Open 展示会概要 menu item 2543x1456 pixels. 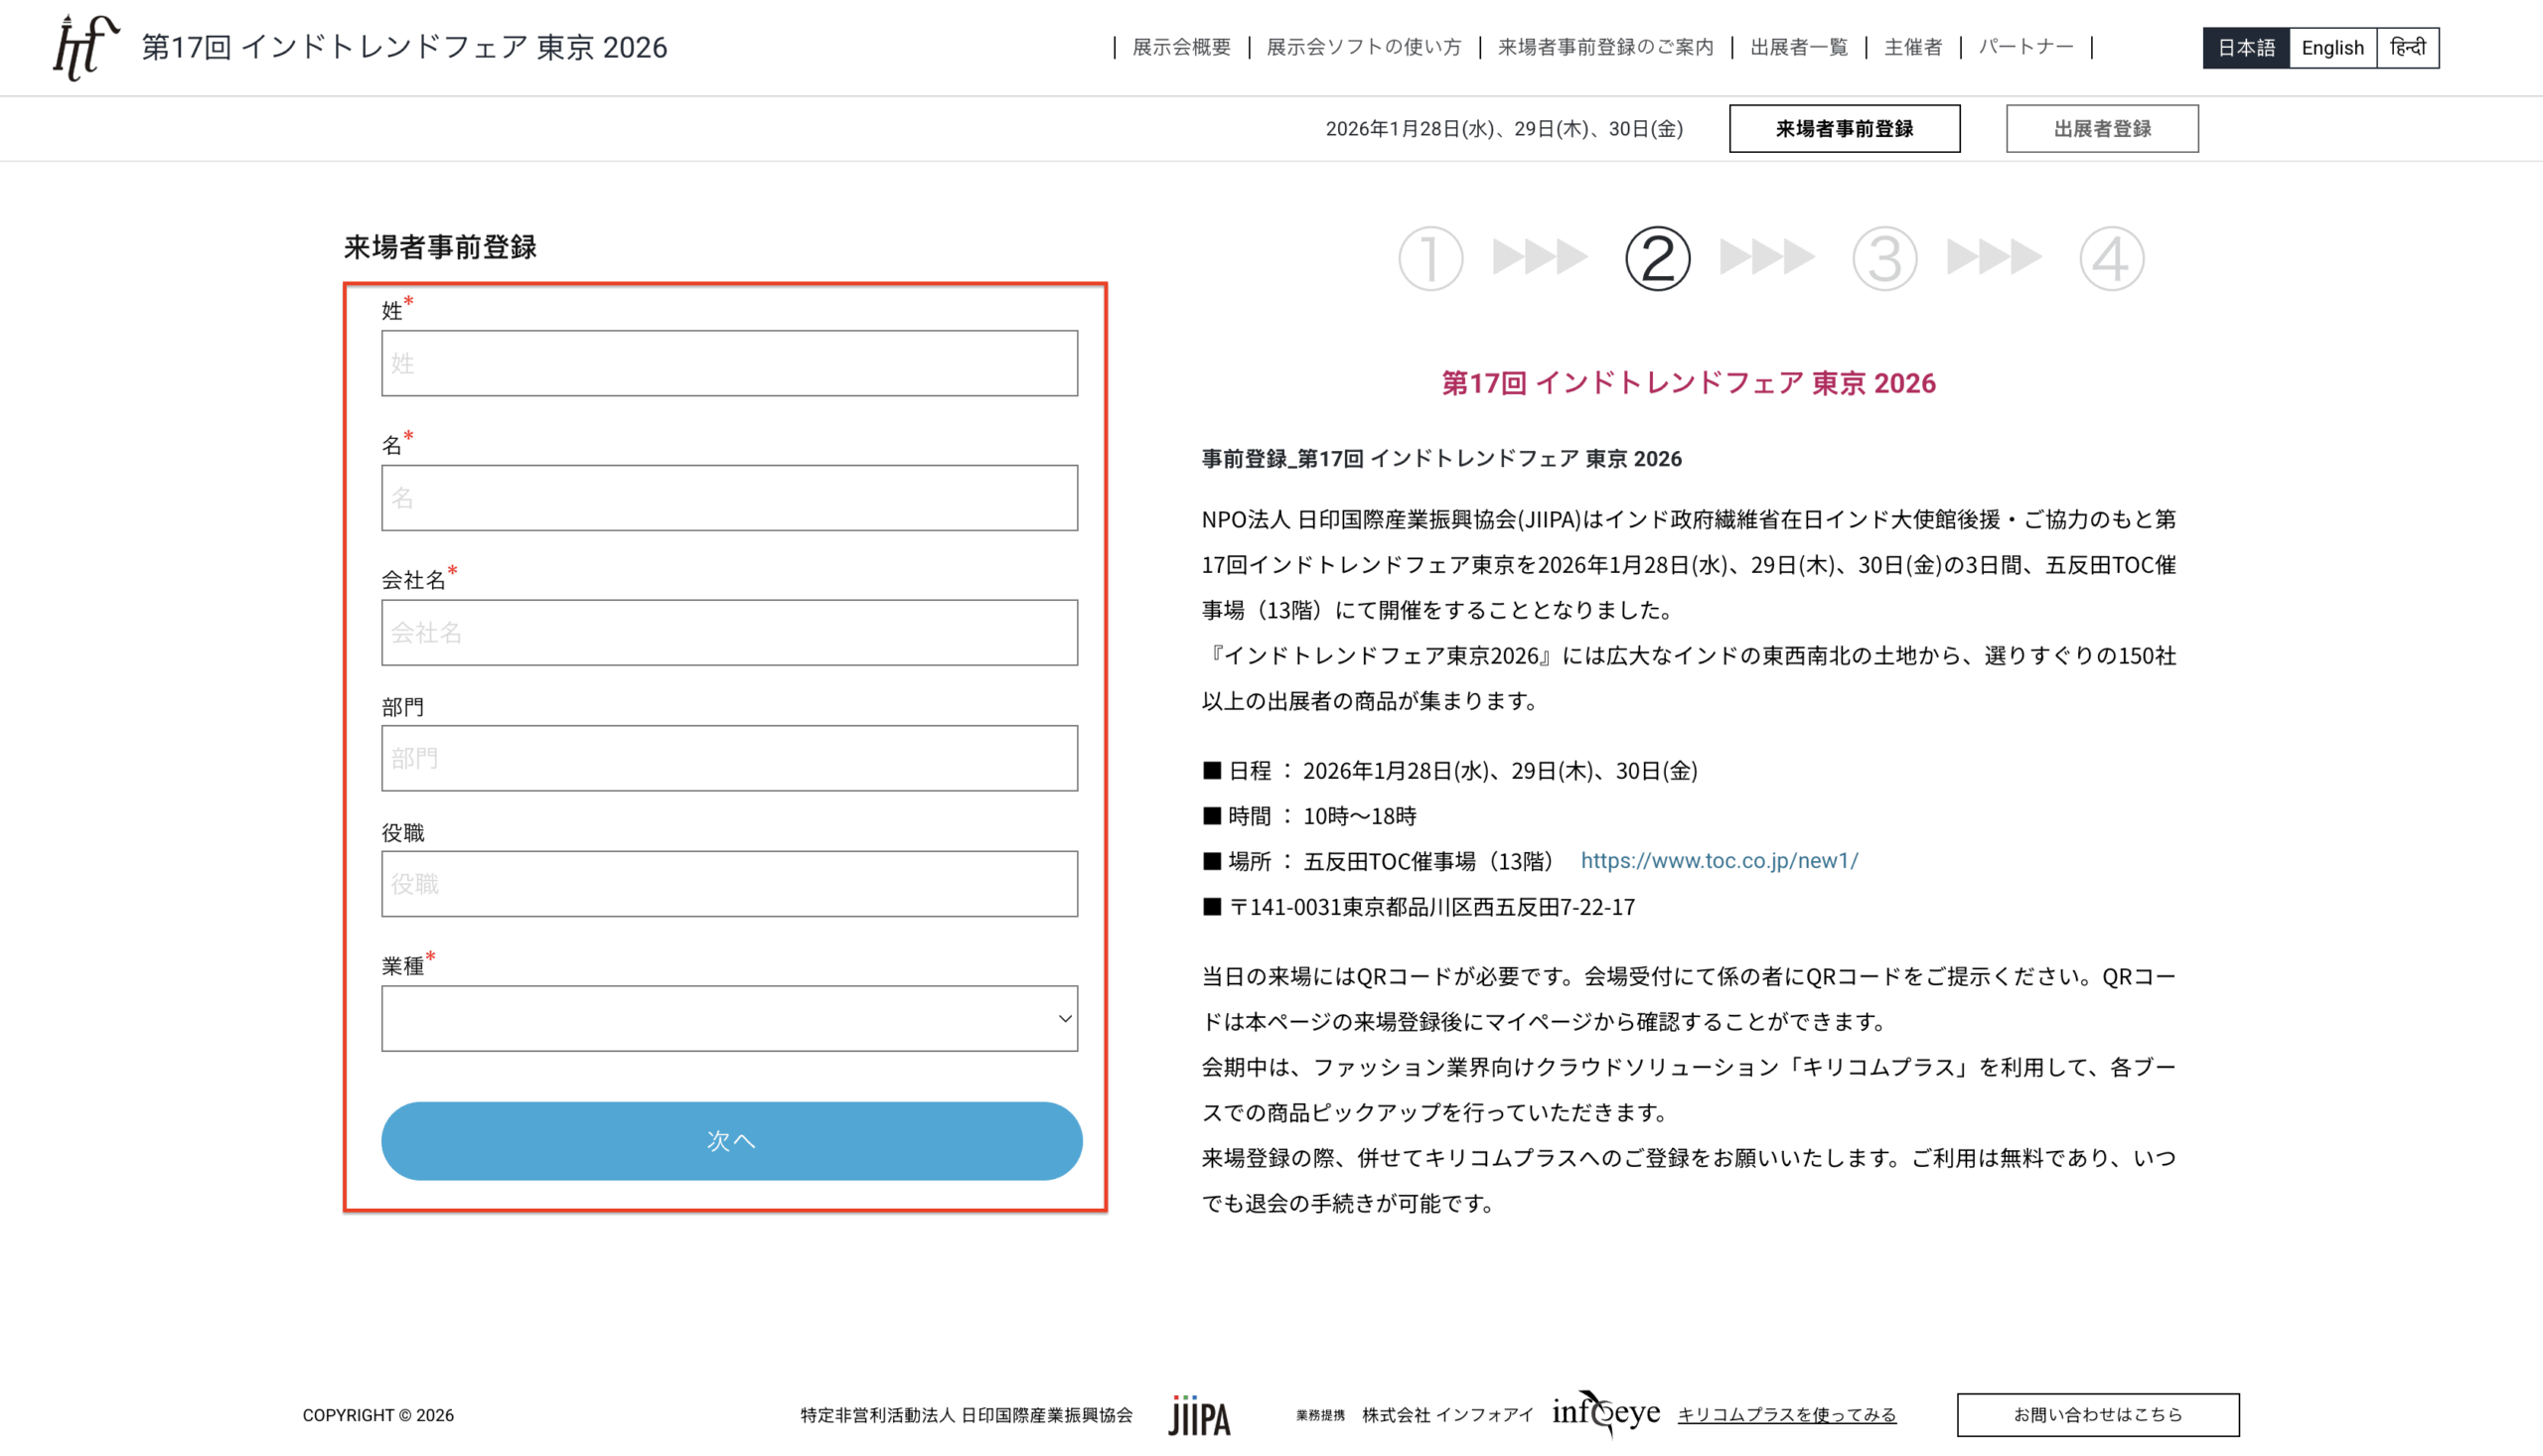[1181, 47]
